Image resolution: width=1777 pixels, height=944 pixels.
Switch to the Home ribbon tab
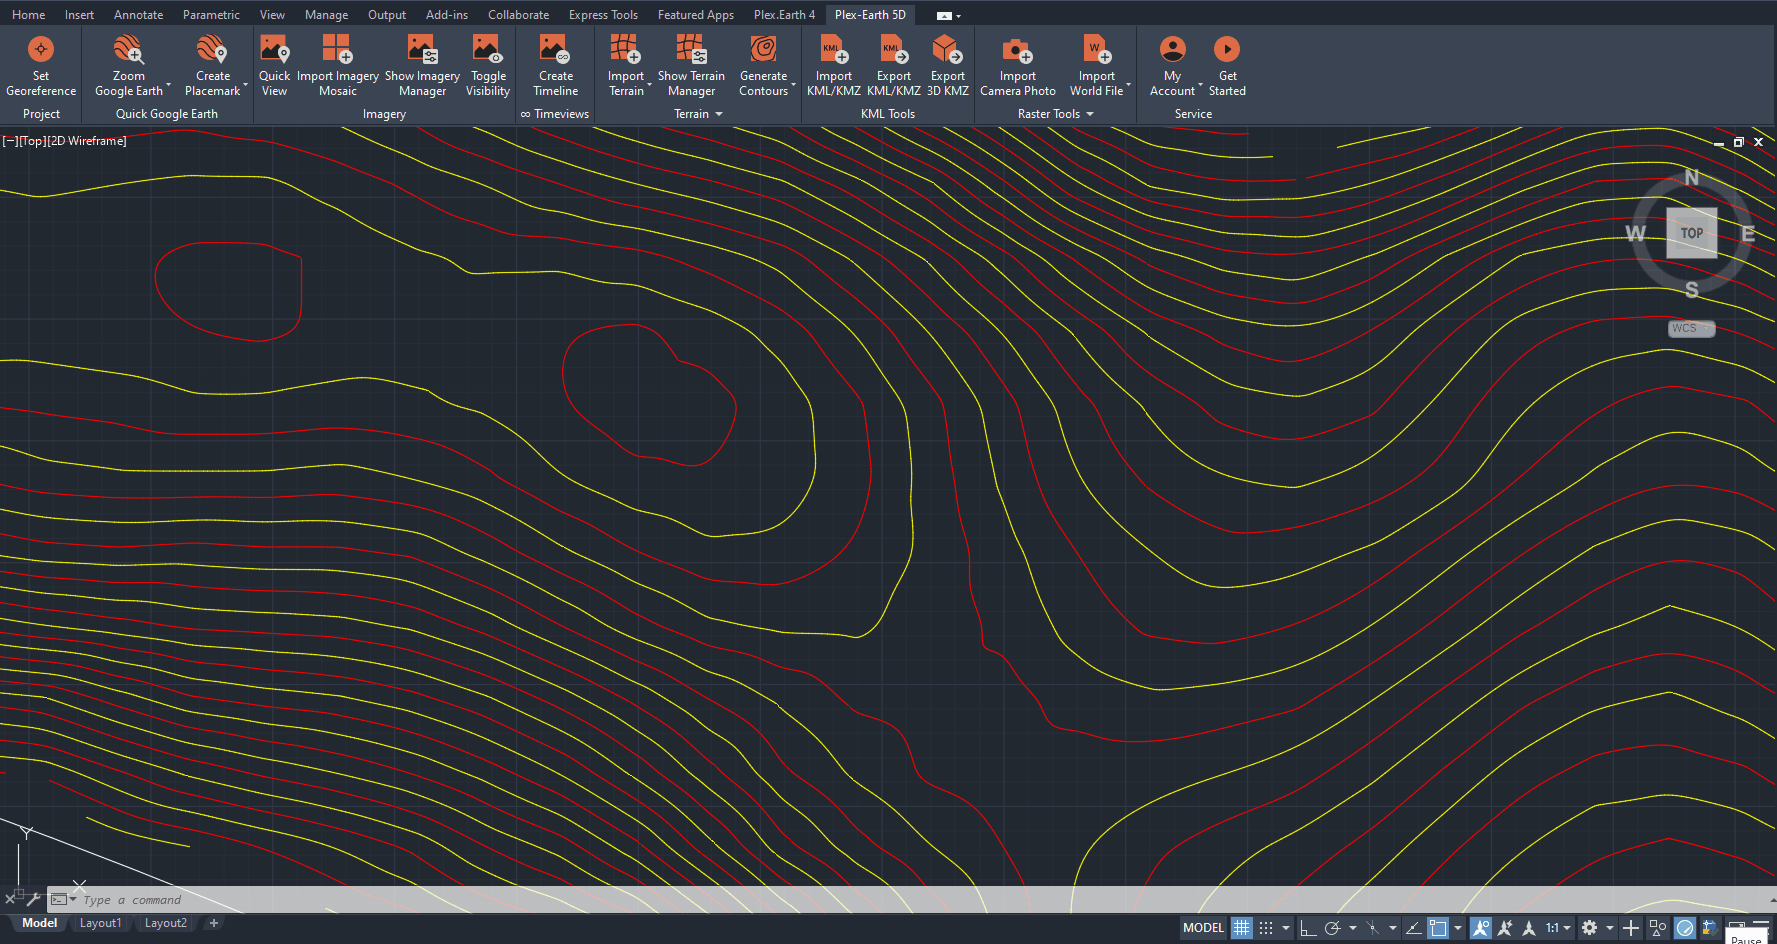[x=28, y=15]
